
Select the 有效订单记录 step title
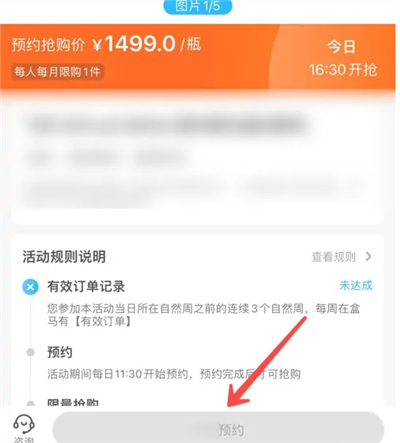tap(86, 286)
